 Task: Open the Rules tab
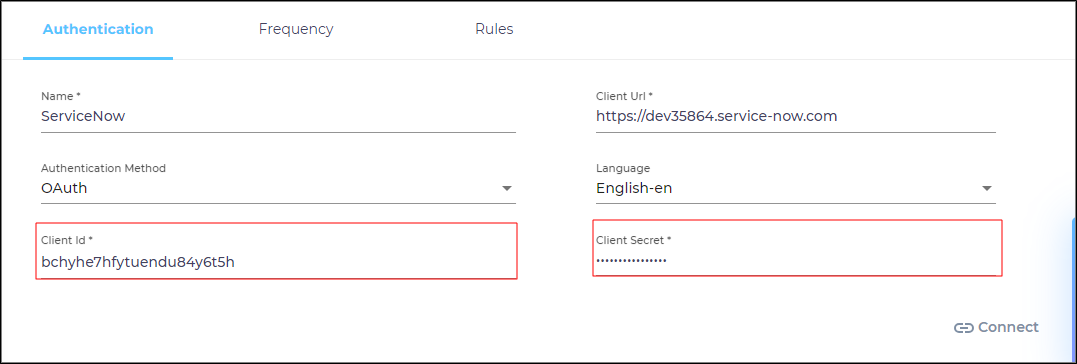(x=494, y=29)
